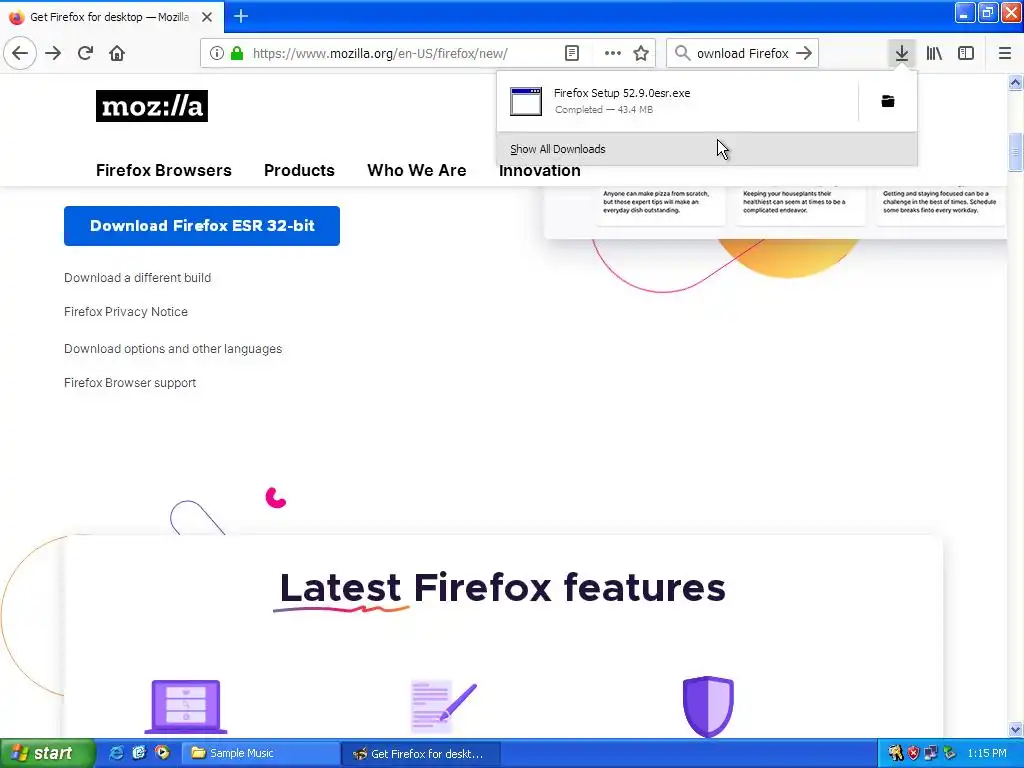Click Show All Downloads

(707, 149)
